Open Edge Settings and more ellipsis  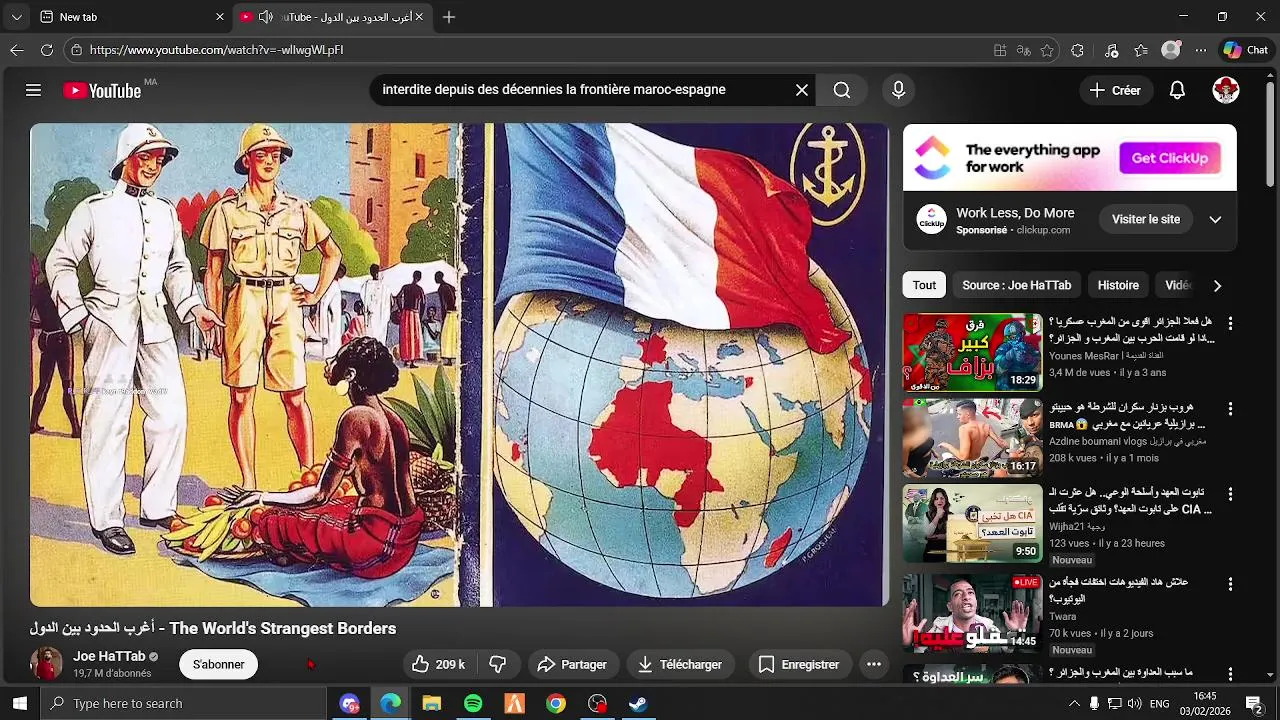(x=1201, y=50)
